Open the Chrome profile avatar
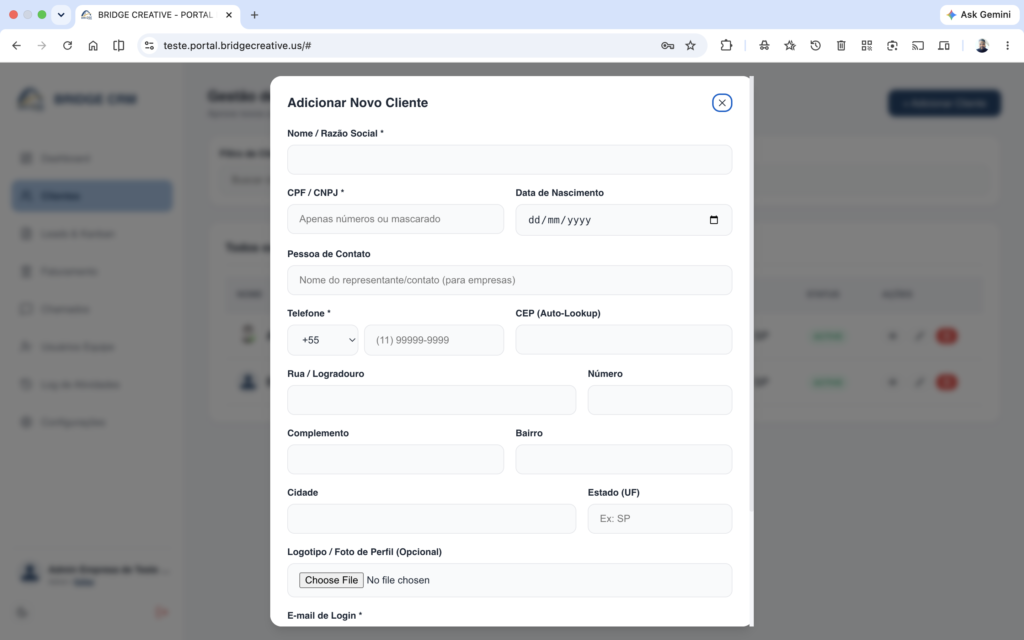 (982, 46)
